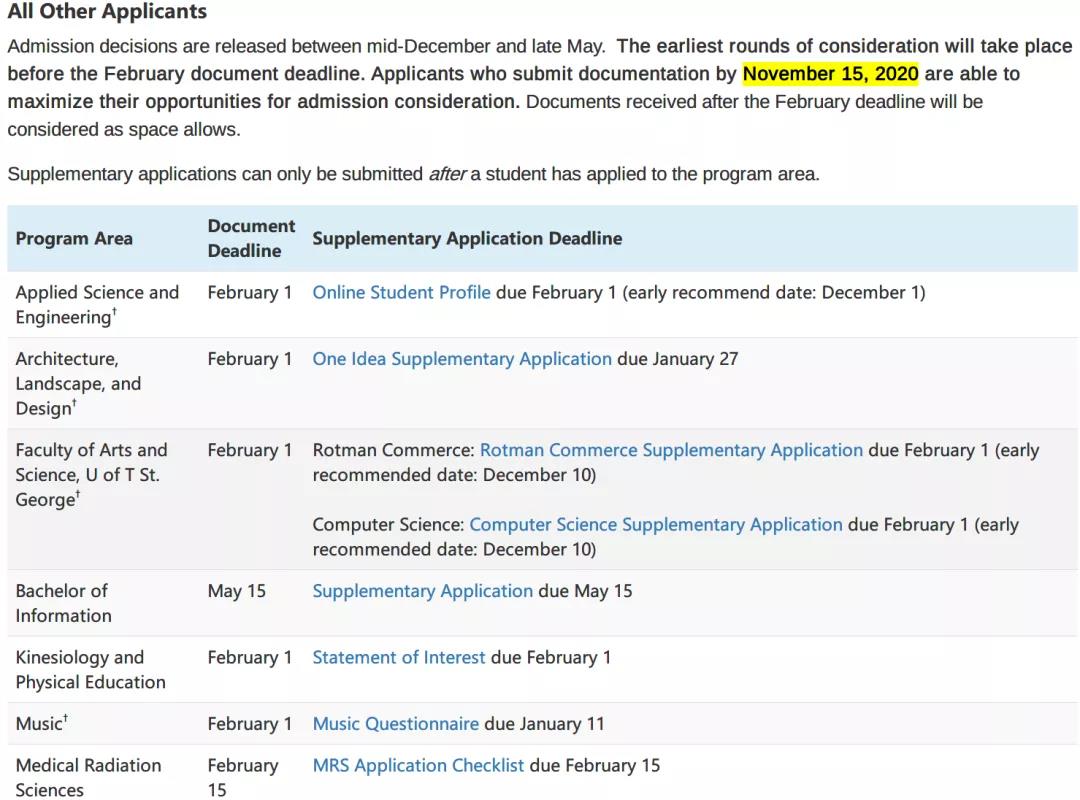This screenshot has width=1080, height=800.
Task: Click Supplementary Application Deadline column header
Action: tap(468, 238)
